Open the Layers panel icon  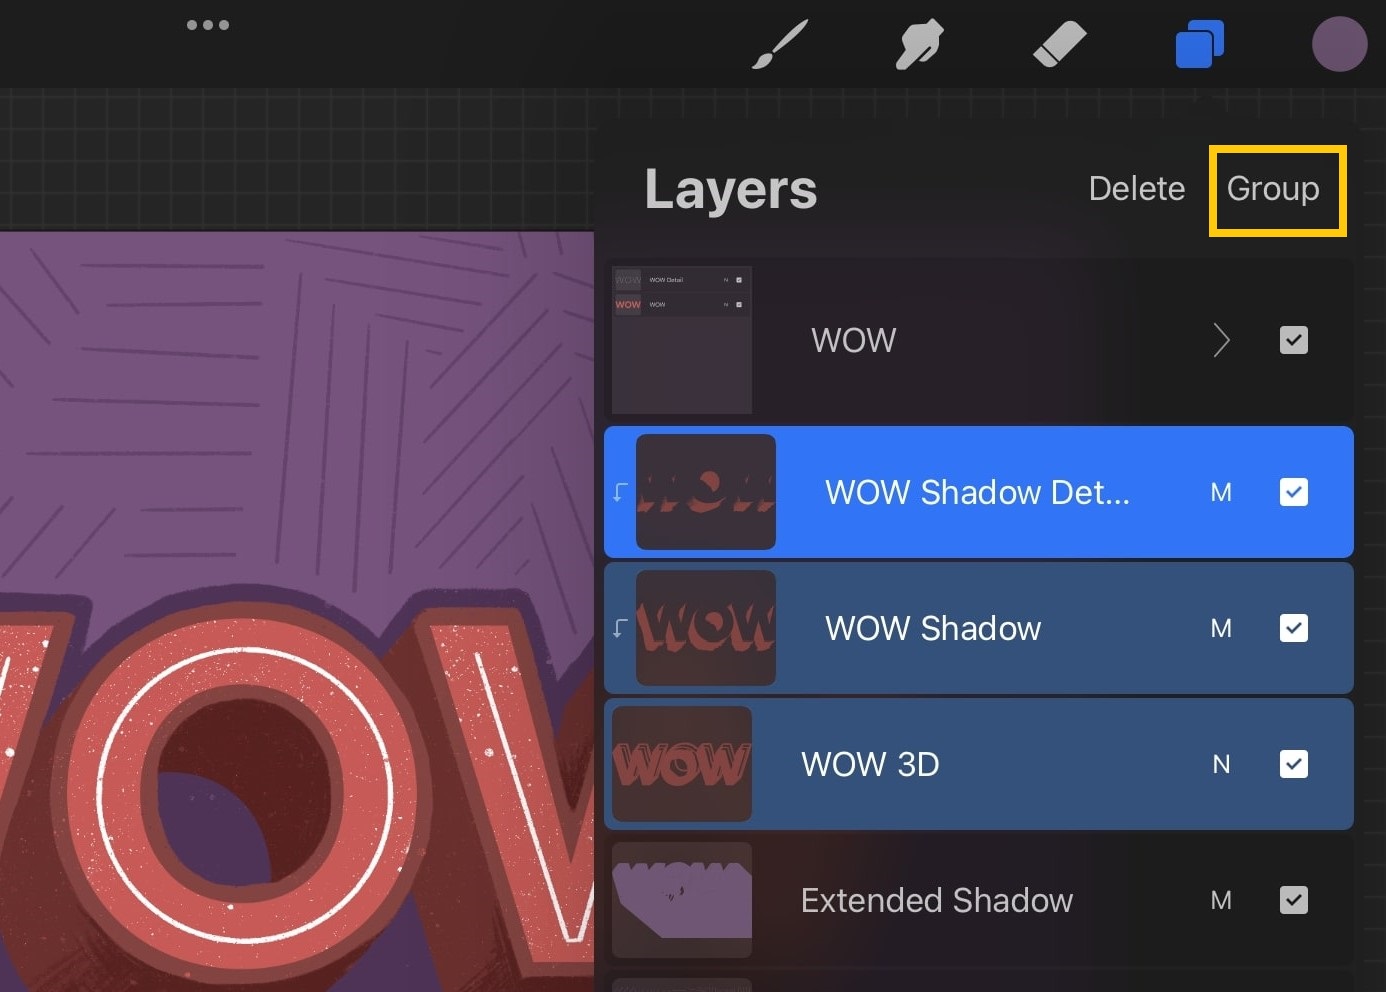point(1199,43)
